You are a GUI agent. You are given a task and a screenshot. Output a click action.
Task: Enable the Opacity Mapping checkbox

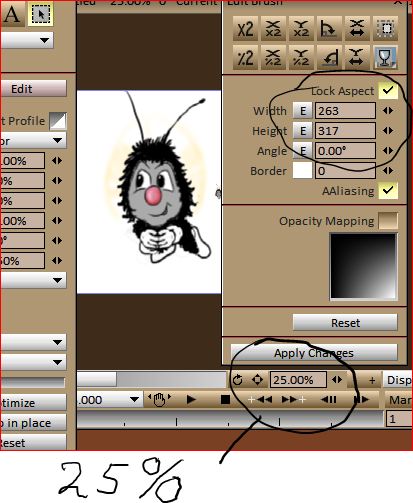click(x=388, y=221)
